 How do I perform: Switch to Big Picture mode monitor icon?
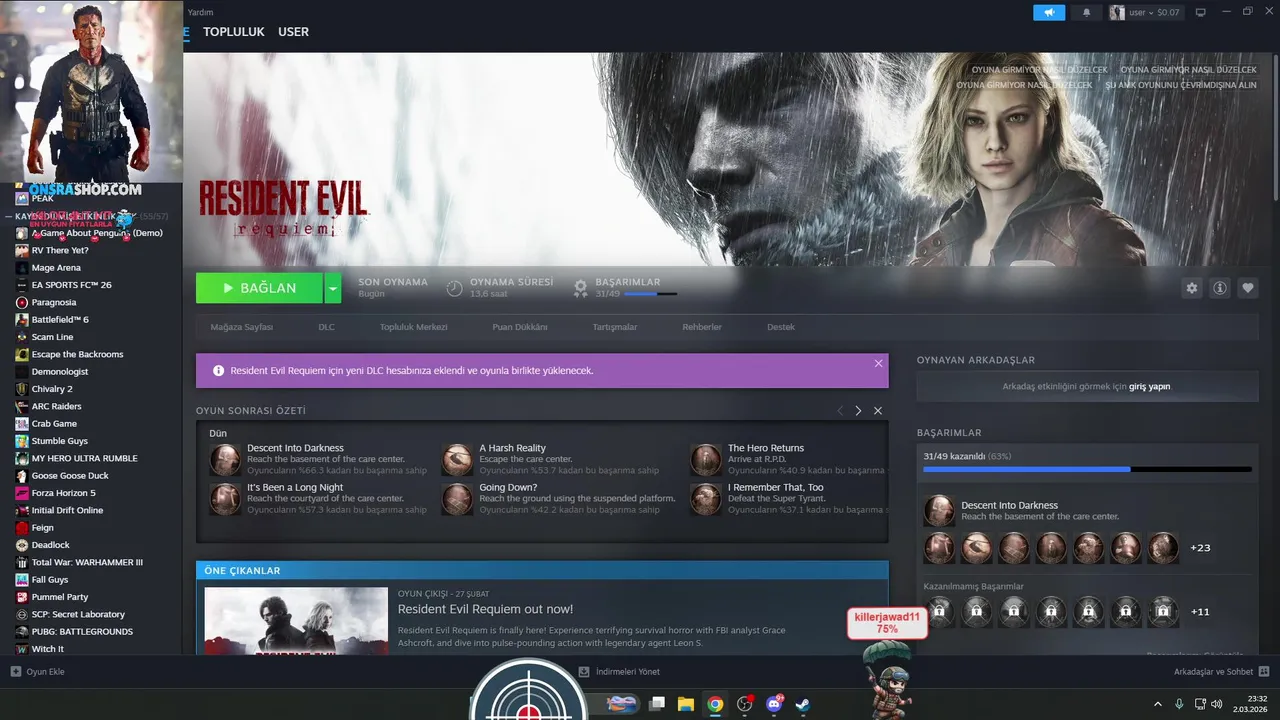tap(1200, 13)
